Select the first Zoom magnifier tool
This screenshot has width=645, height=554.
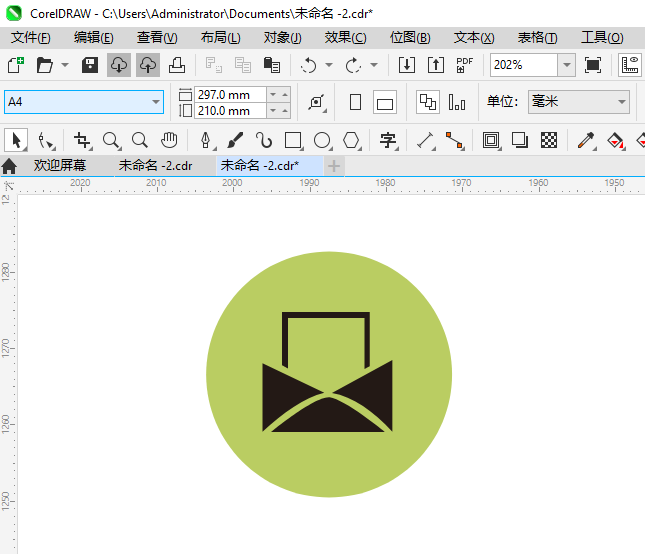coord(111,141)
